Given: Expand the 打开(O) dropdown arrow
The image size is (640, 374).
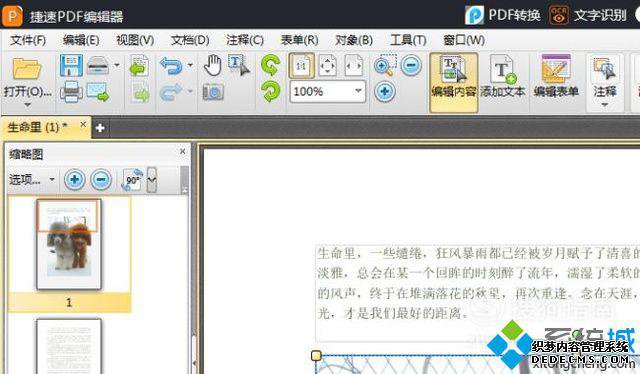Looking at the screenshot, I should pyautogui.click(x=27, y=105).
